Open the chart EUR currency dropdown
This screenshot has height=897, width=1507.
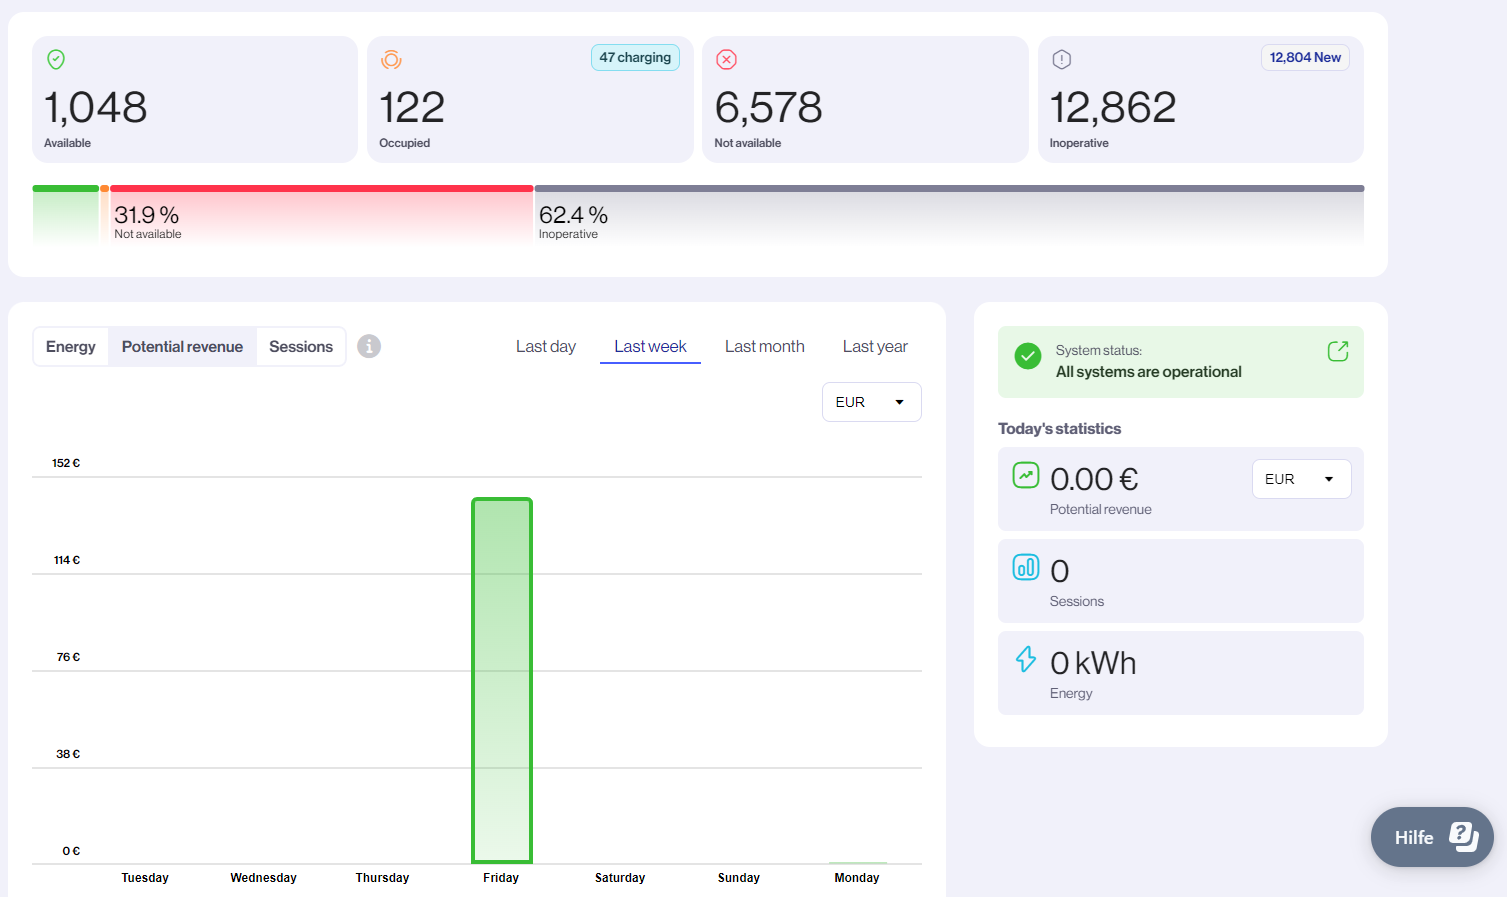click(x=872, y=402)
